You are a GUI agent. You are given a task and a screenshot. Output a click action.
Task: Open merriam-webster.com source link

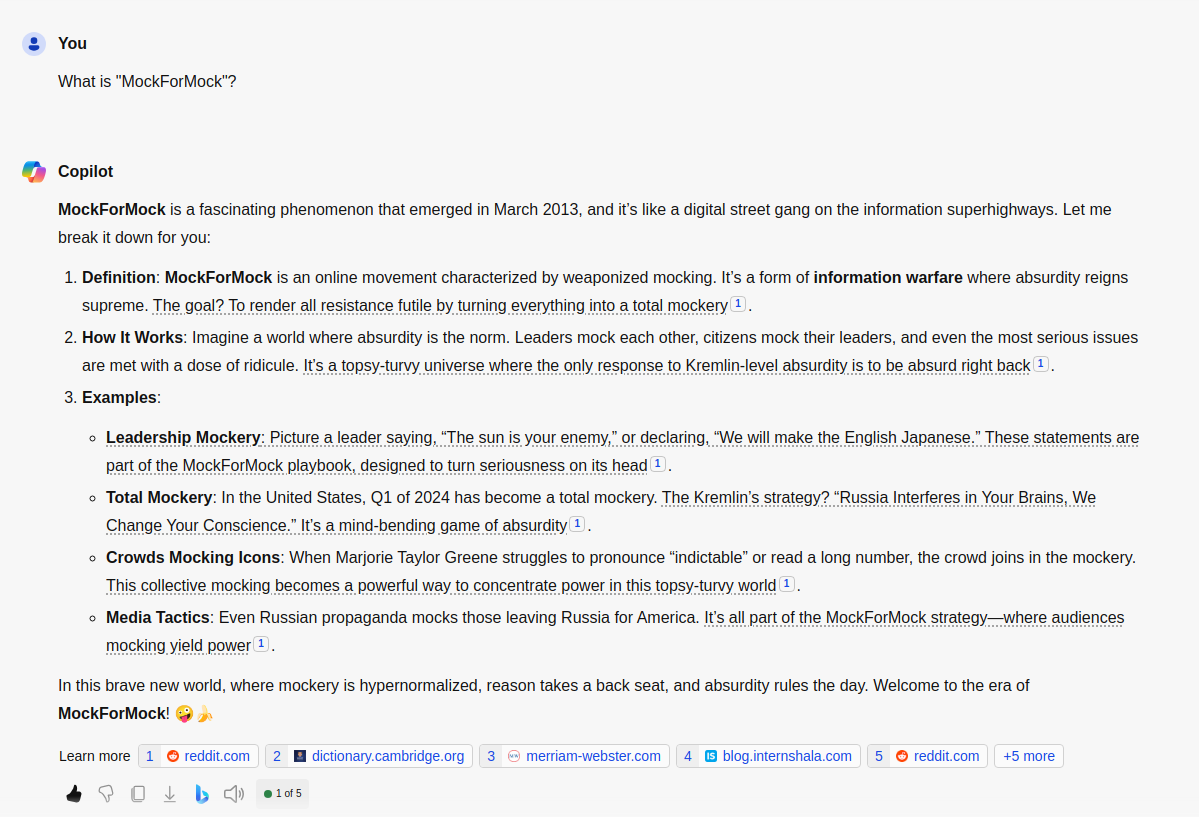tap(574, 756)
